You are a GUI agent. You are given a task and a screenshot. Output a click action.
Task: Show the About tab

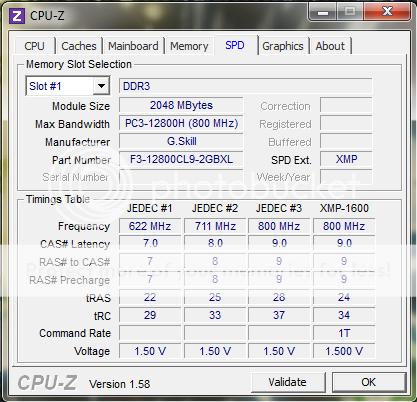click(330, 46)
